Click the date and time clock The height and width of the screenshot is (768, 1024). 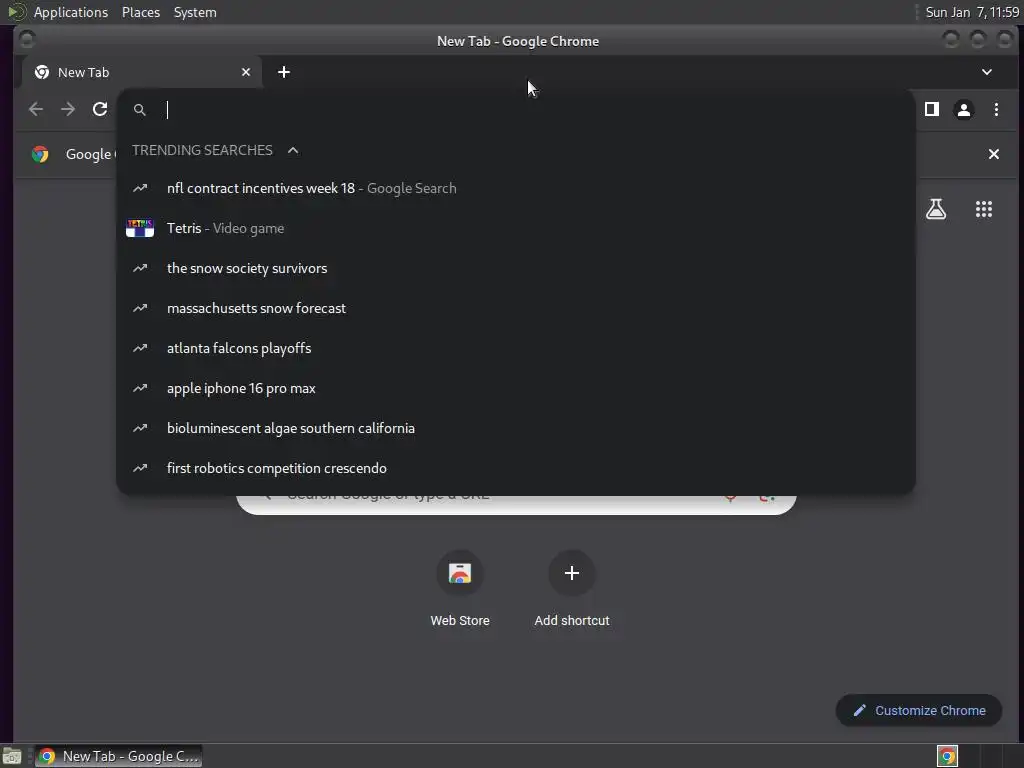click(x=972, y=12)
